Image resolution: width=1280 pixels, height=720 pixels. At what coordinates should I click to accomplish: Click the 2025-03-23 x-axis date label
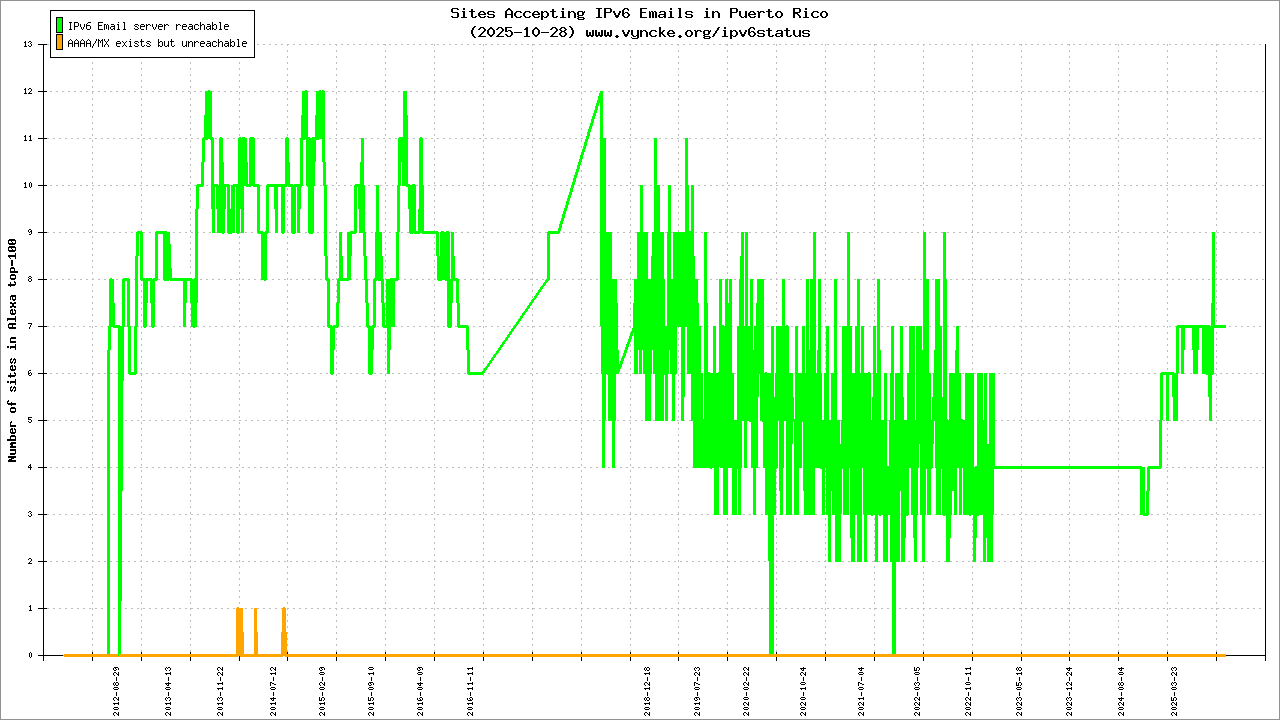coord(1175,687)
